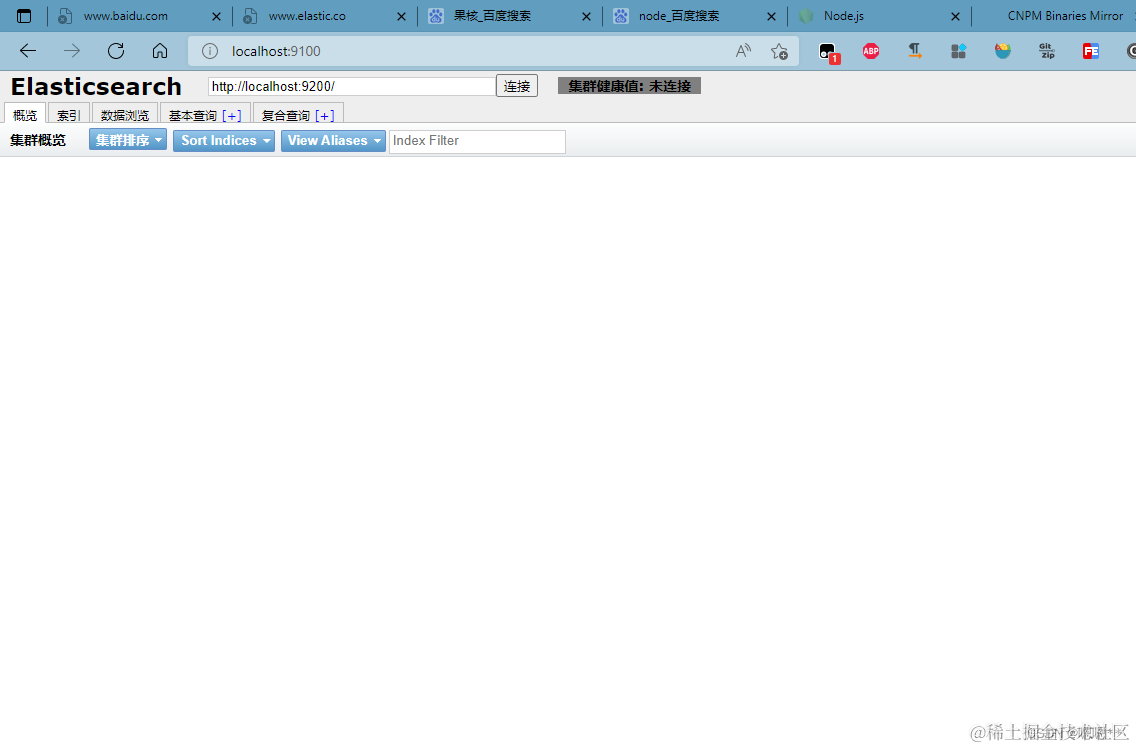The image size is (1136, 749).
Task: Open the 概览 overview tab
Action: click(x=25, y=115)
